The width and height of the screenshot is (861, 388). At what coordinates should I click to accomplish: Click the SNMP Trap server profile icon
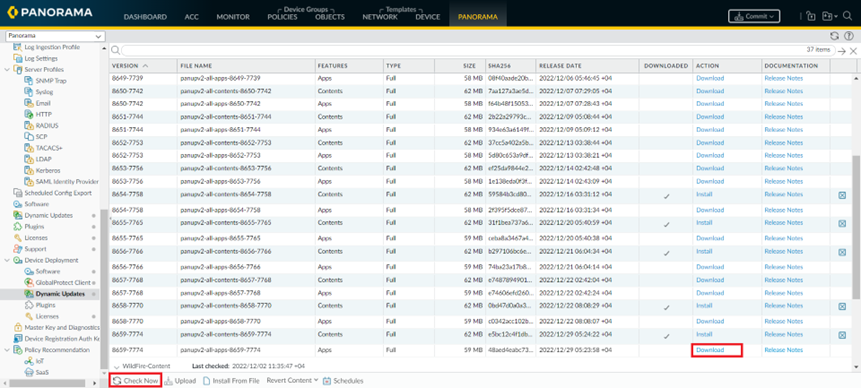(x=29, y=81)
